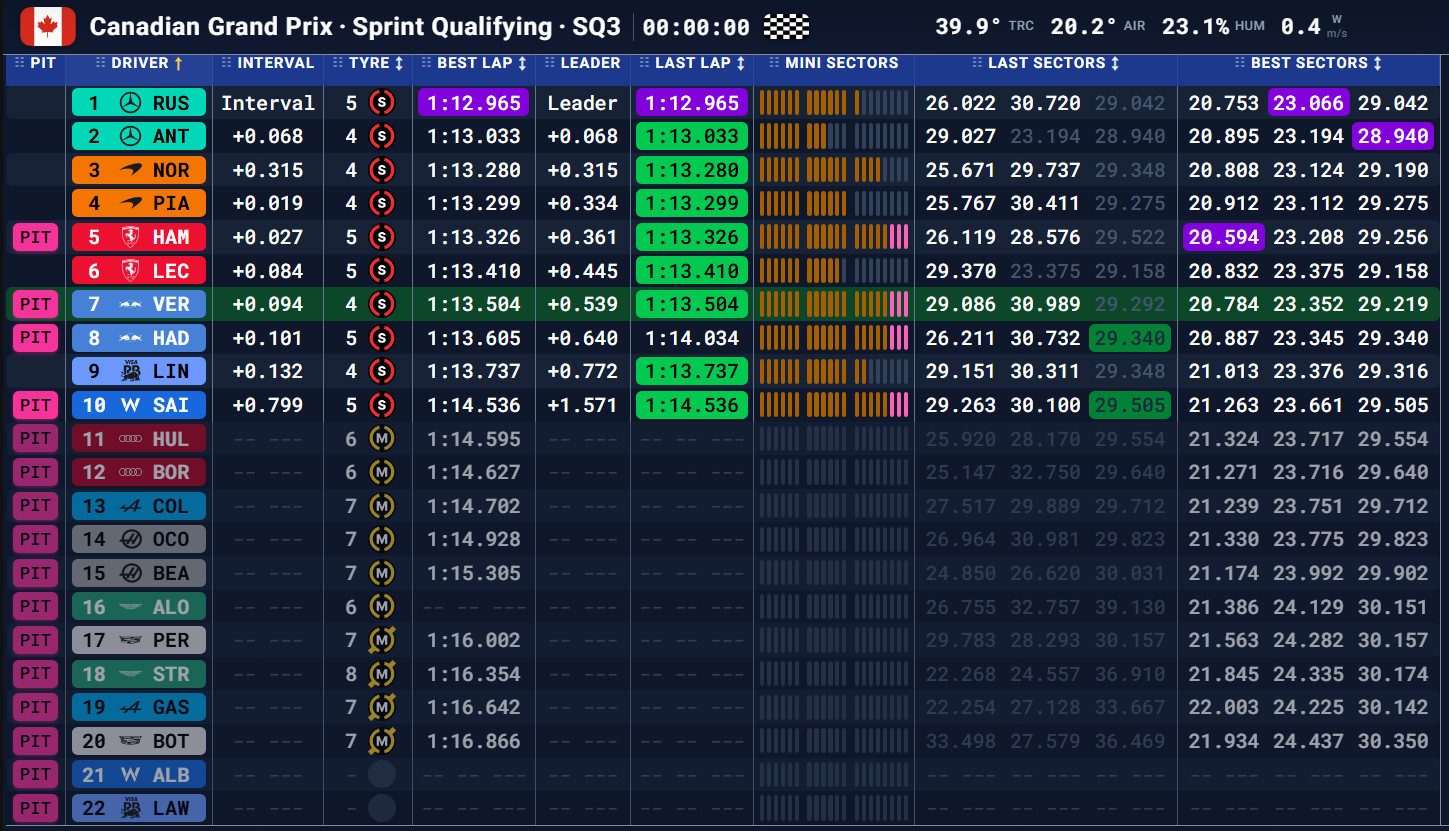
Task: Click the soft tyre icon in HAM's row
Action: tap(381, 237)
